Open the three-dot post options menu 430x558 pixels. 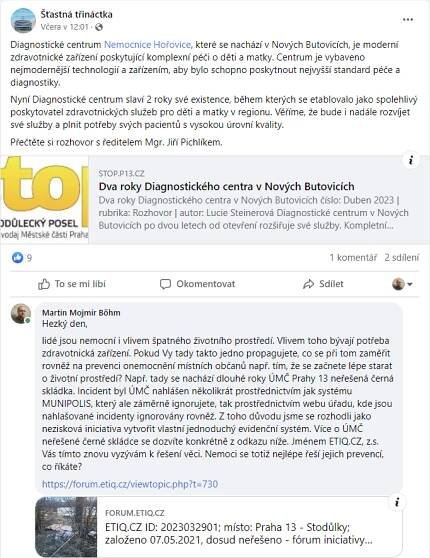tap(408, 20)
